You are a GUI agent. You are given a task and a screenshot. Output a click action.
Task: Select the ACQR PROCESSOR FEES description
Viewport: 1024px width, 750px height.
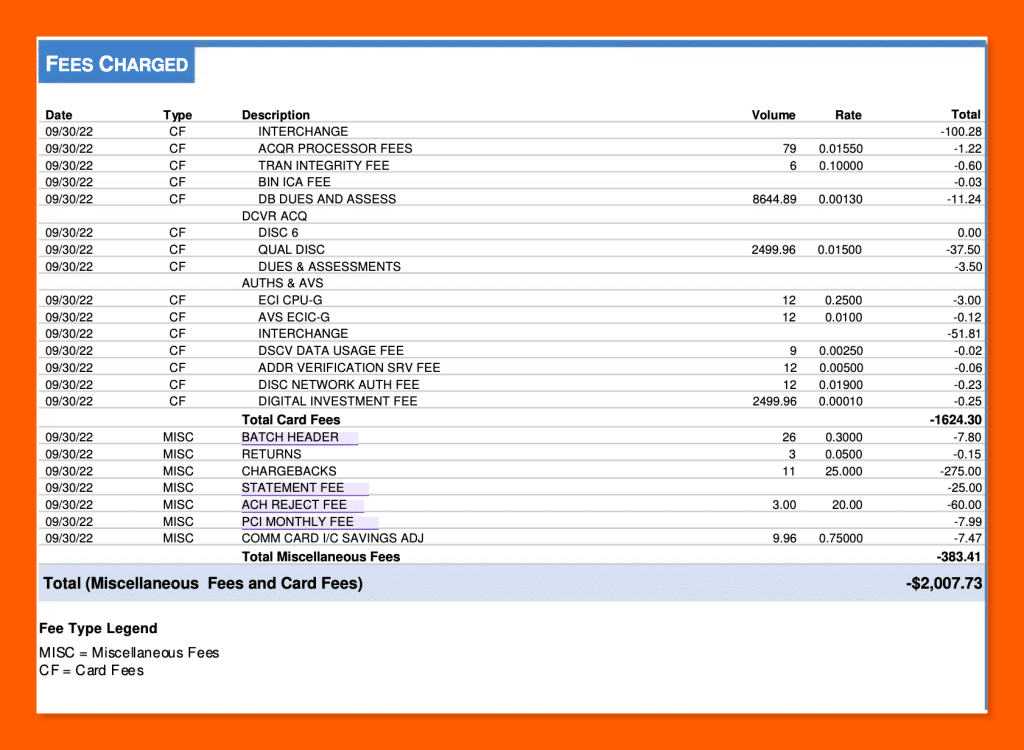click(335, 148)
